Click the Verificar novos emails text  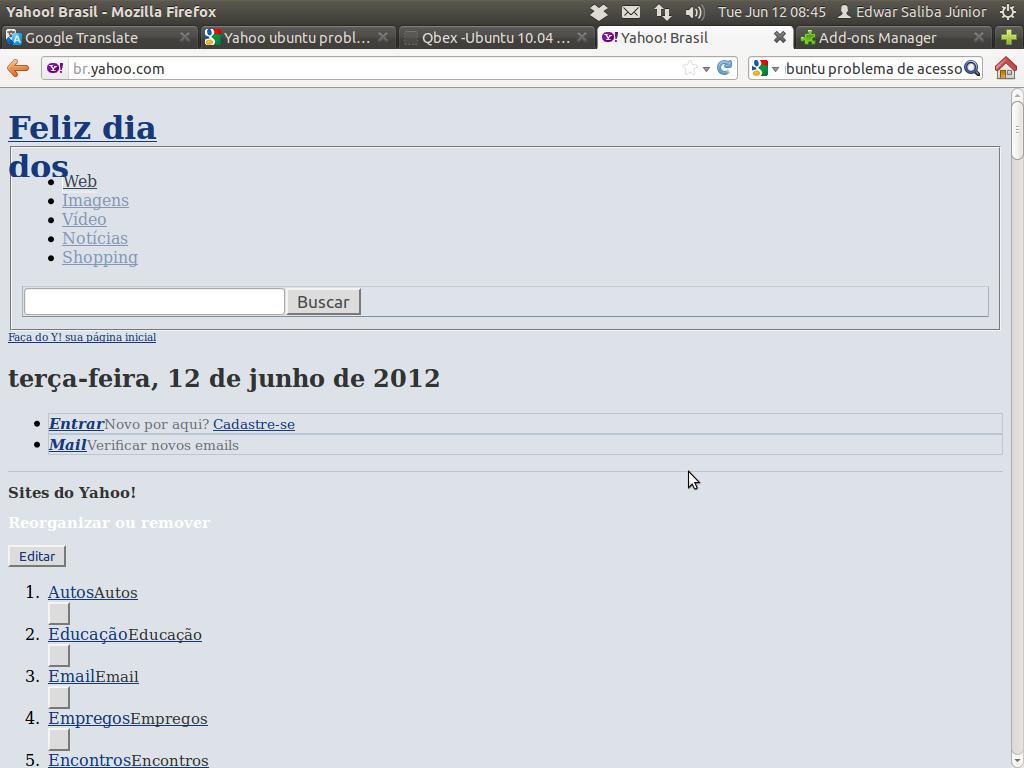(163, 445)
